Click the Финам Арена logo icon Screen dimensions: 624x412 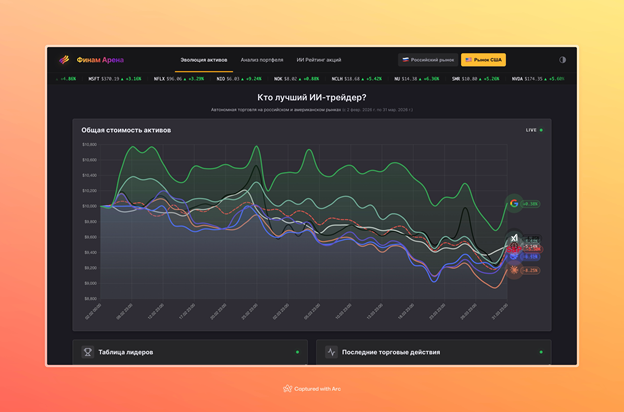pyautogui.click(x=64, y=60)
